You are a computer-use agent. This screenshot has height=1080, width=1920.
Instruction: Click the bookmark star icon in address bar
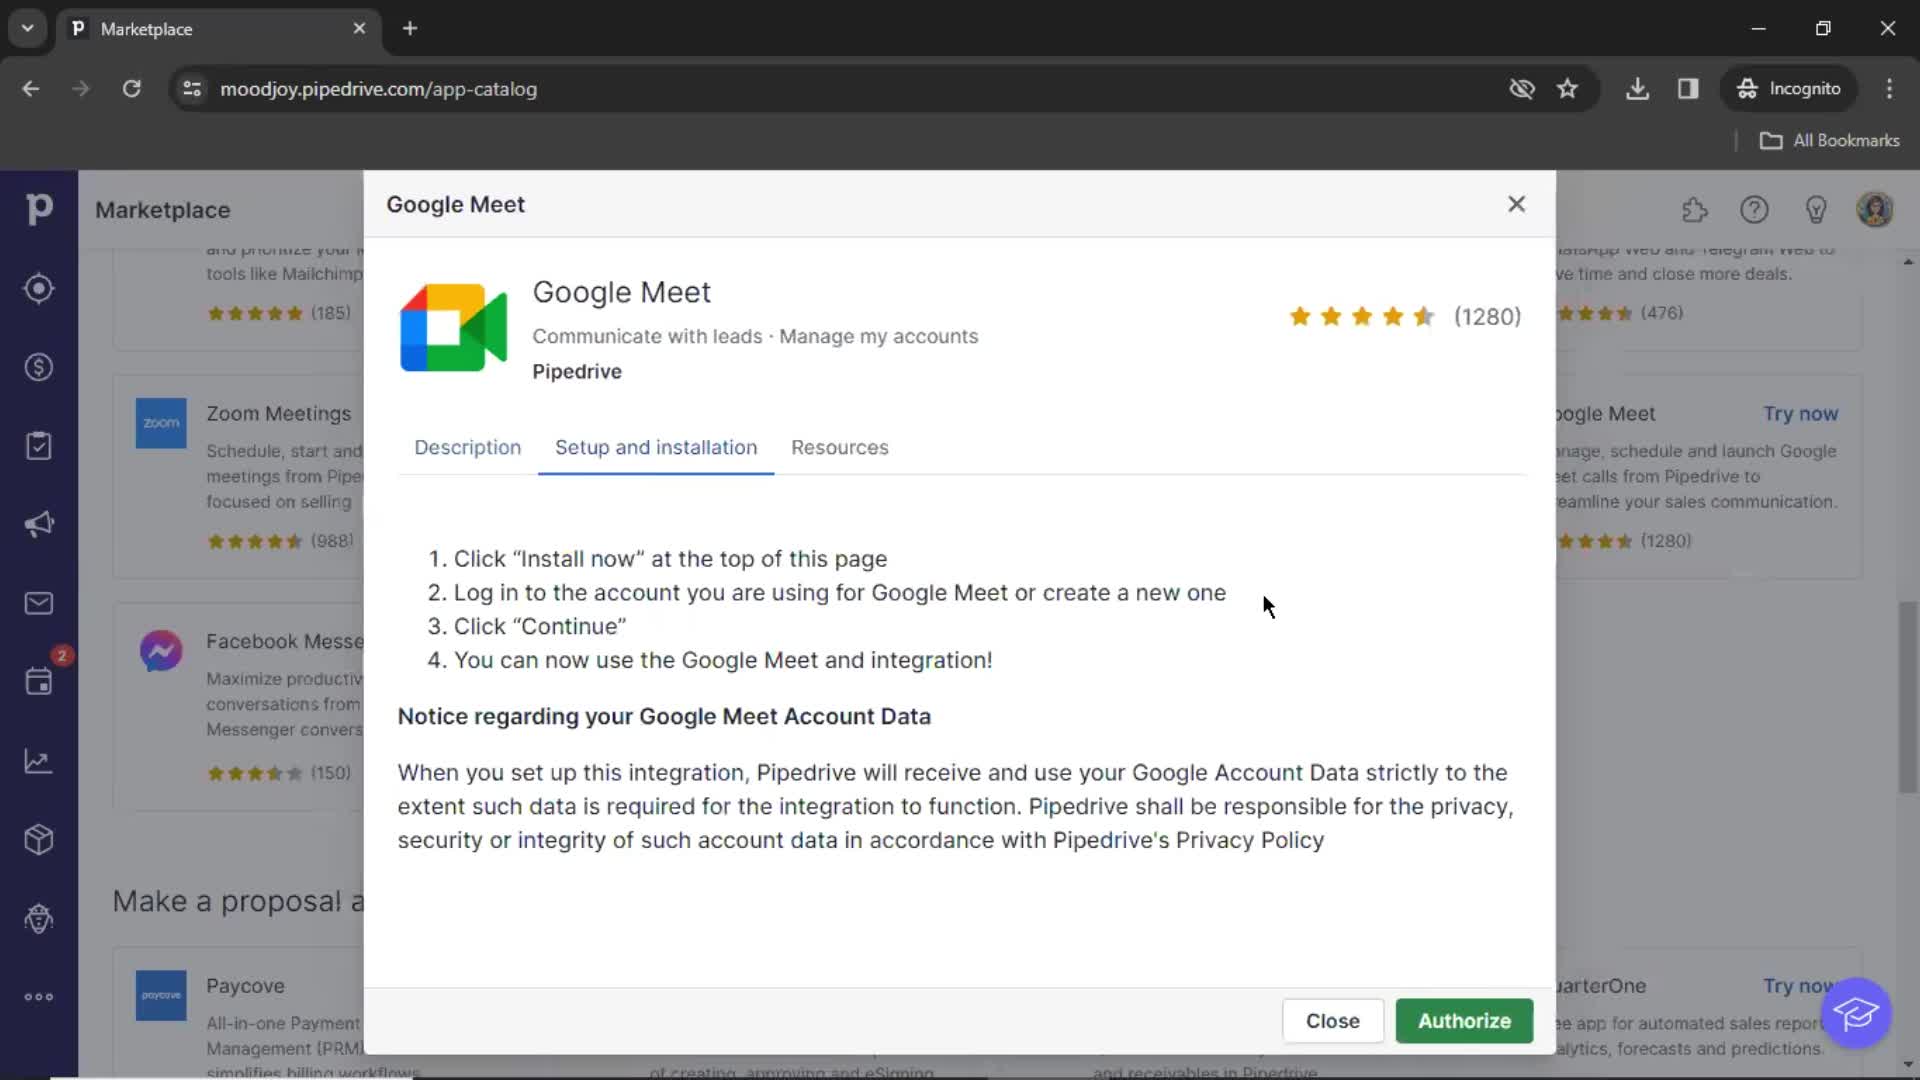1567,88
